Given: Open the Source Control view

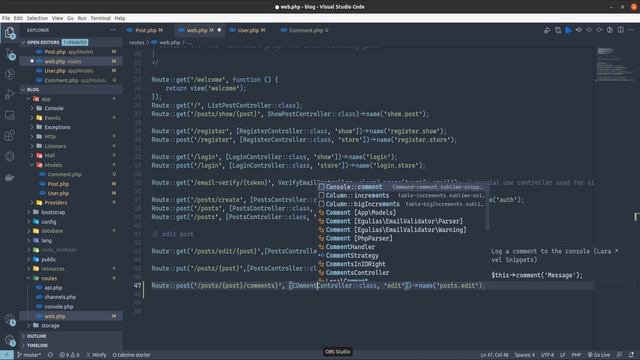Looking at the screenshot, I should click(10, 53).
